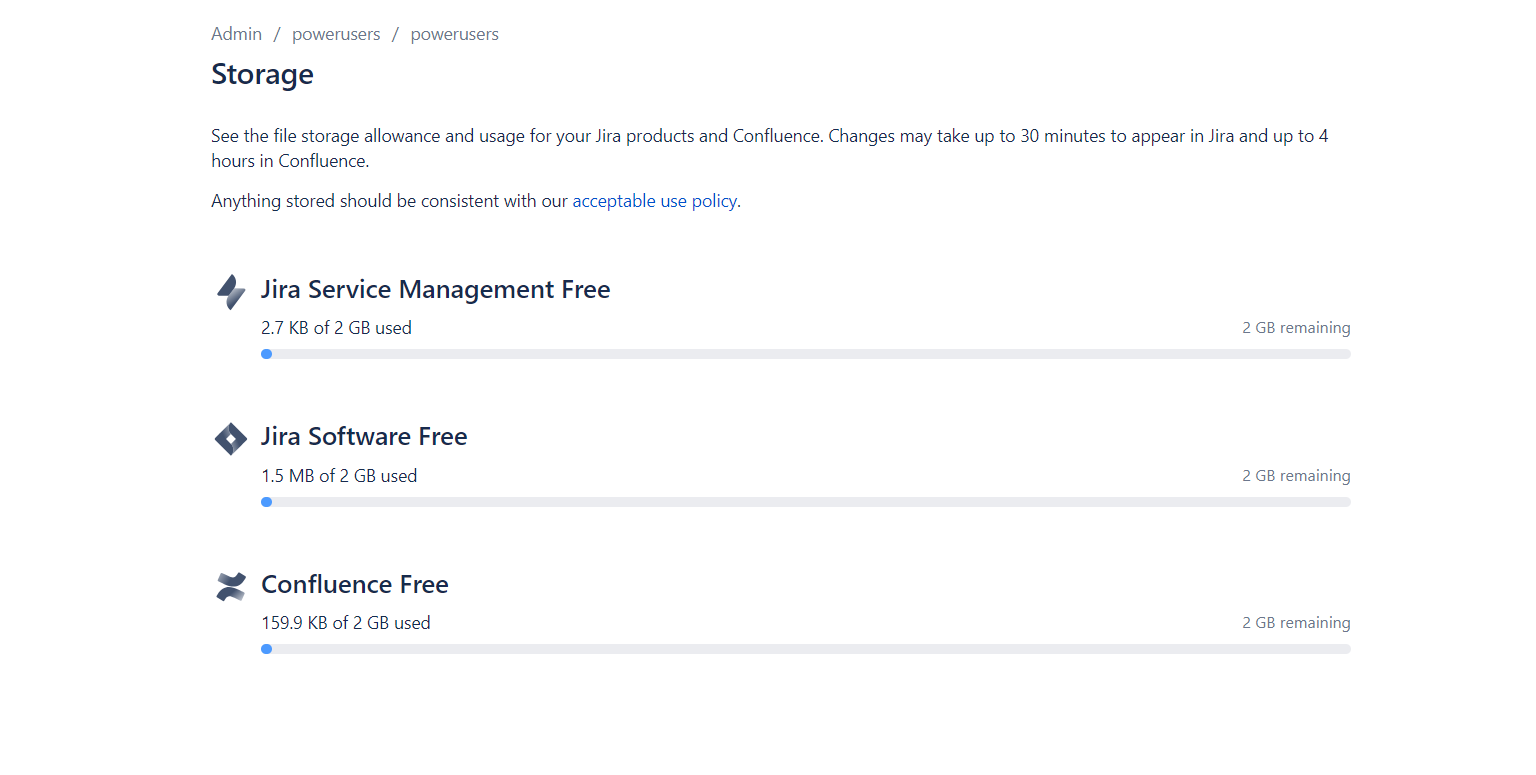This screenshot has width=1536, height=775.
Task: Open Jira Service Management Free product entry
Action: (x=435, y=289)
